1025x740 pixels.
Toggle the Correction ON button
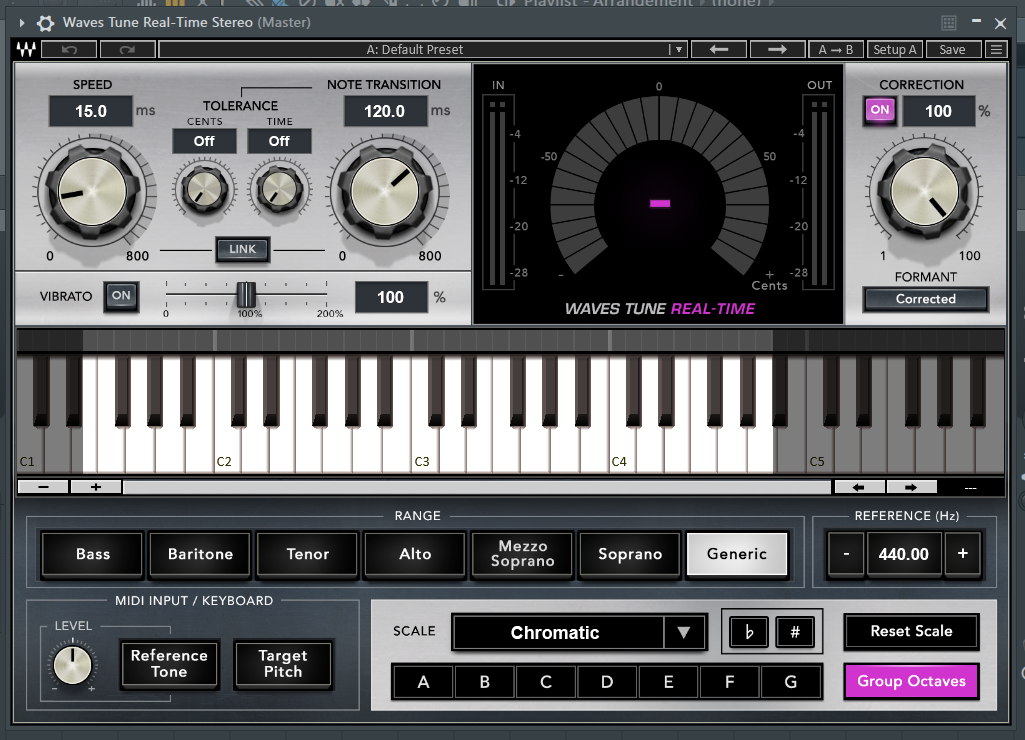880,110
